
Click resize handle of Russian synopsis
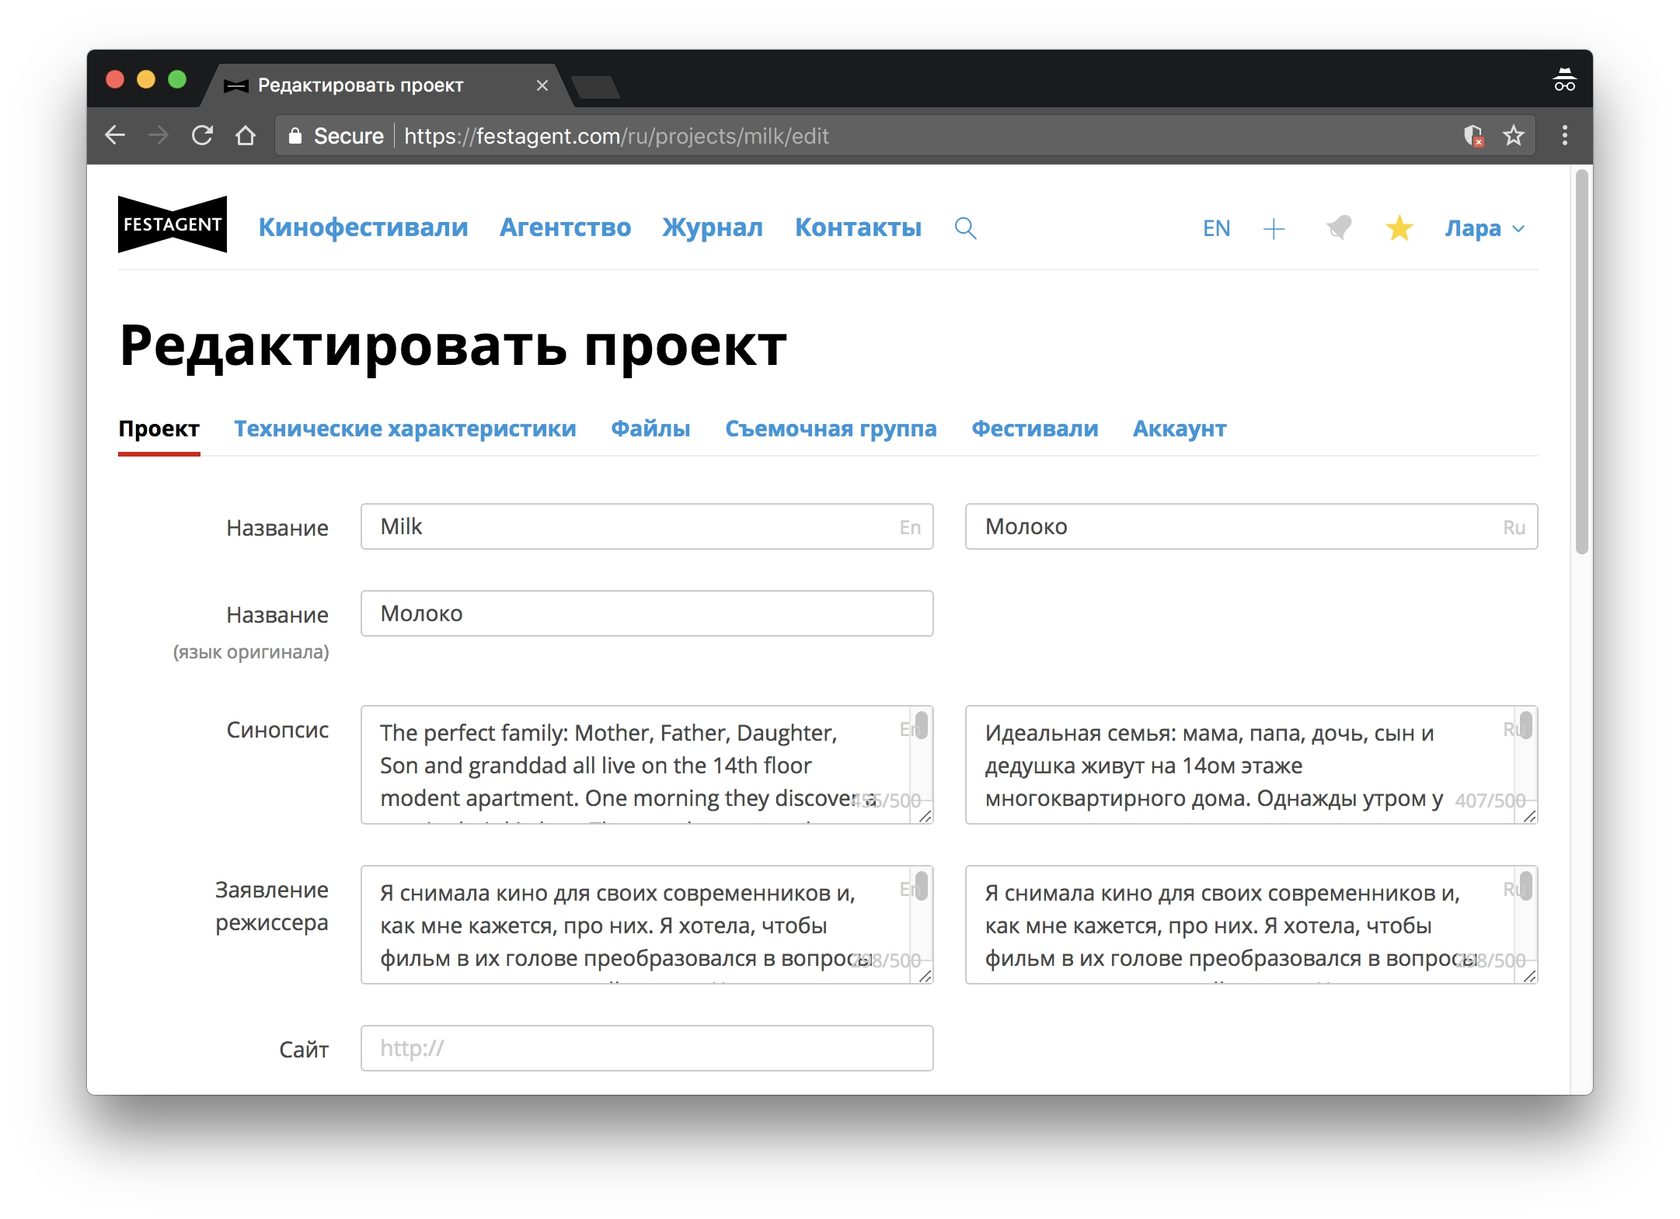[1529, 816]
